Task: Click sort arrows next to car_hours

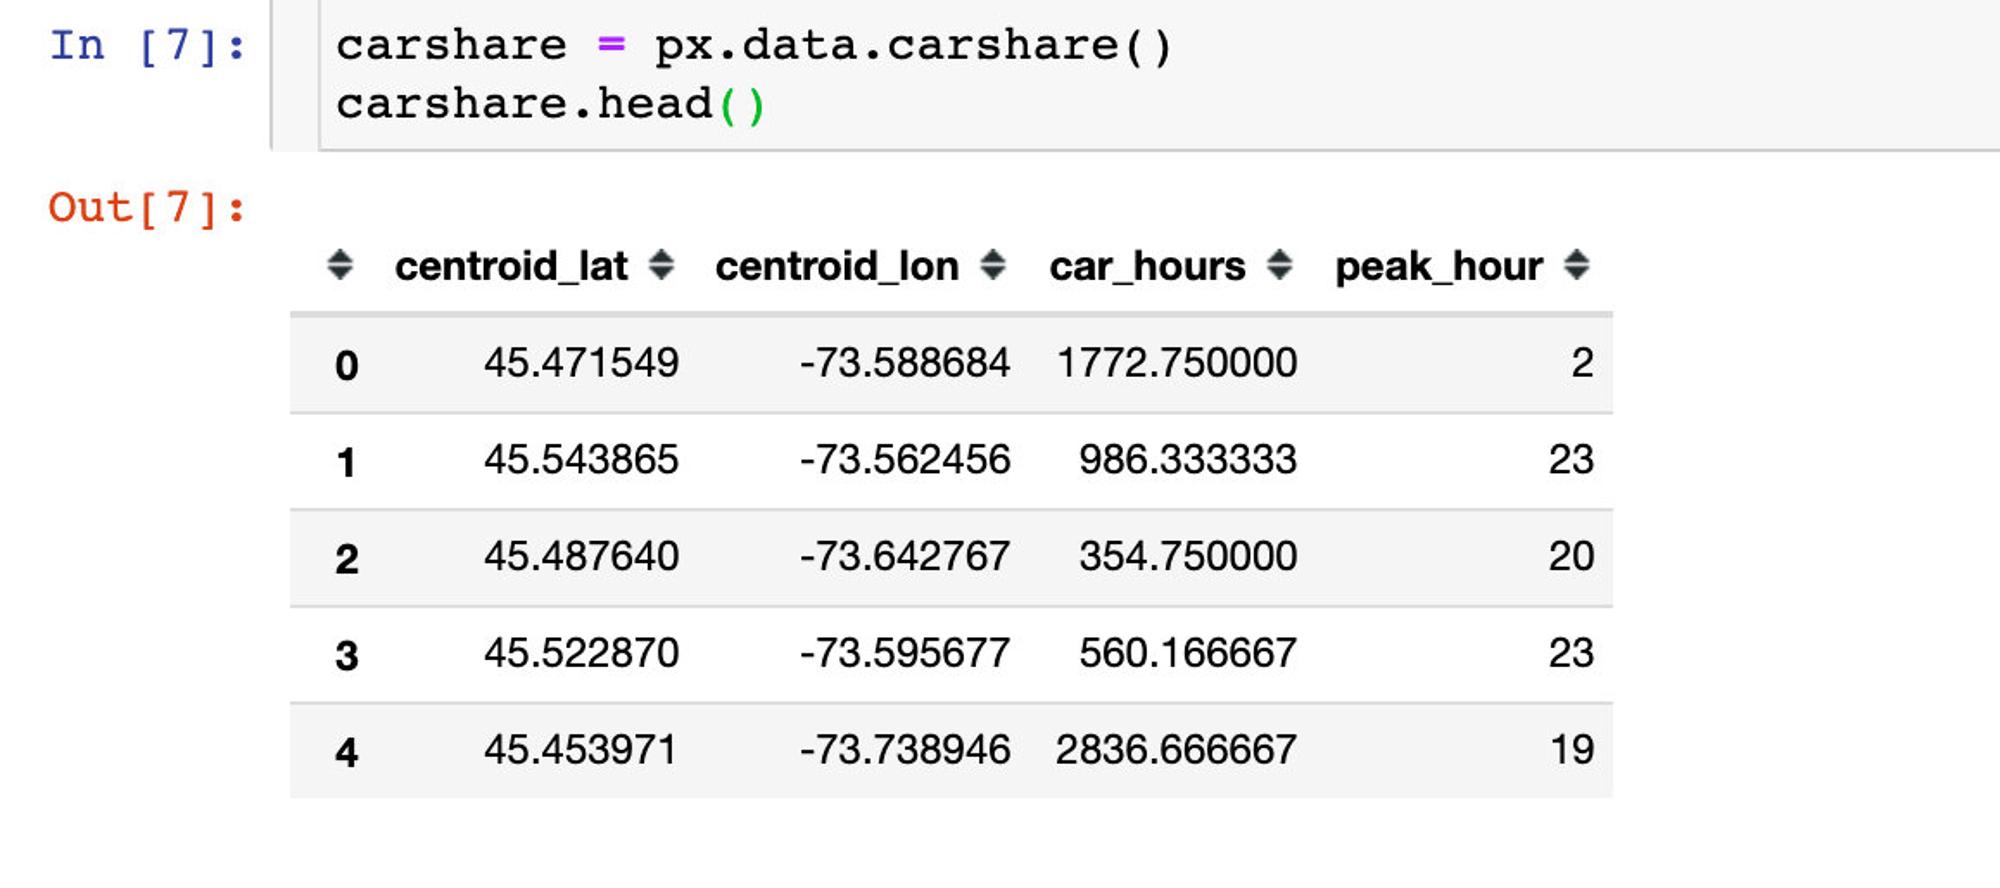Action: click(x=1279, y=266)
